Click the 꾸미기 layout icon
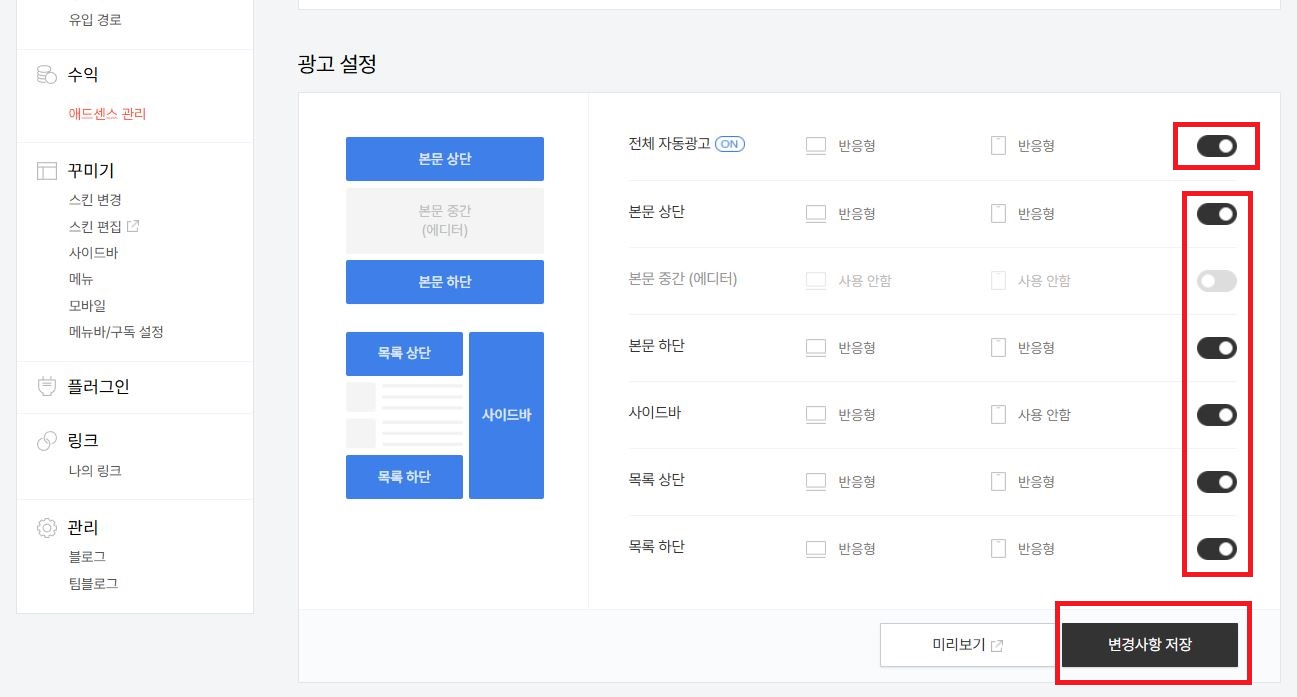This screenshot has width=1297, height=697. (46, 171)
